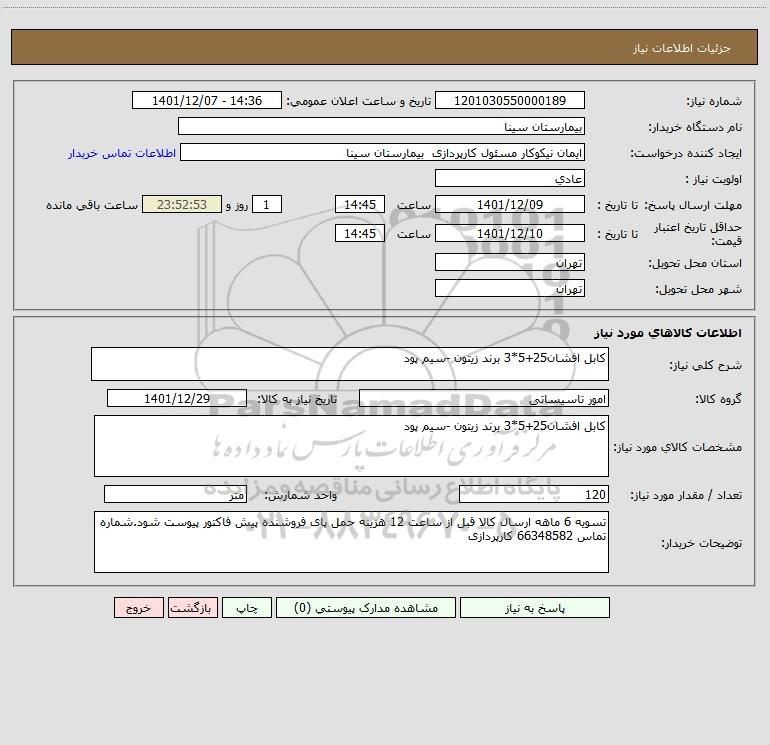This screenshot has height=745, width=770.
Task: Click the ایجاد کننده درخواست label
Action: [x=686, y=154]
